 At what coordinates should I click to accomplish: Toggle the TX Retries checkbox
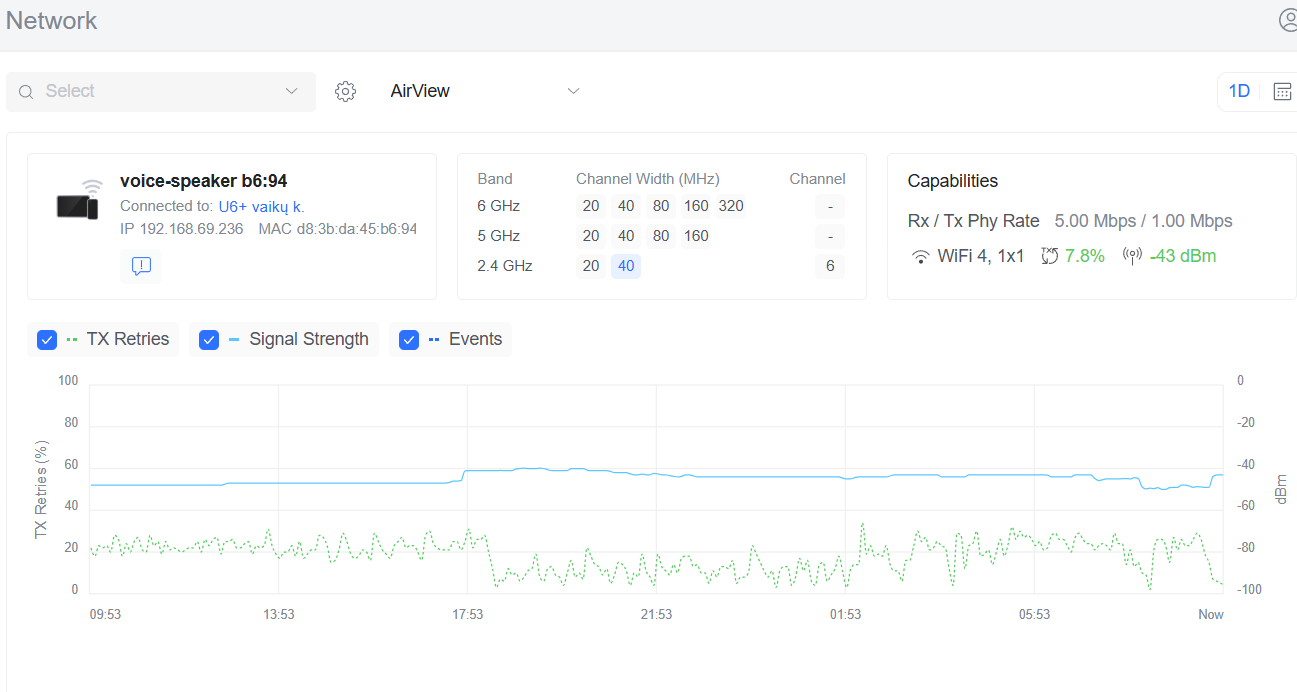tap(47, 340)
